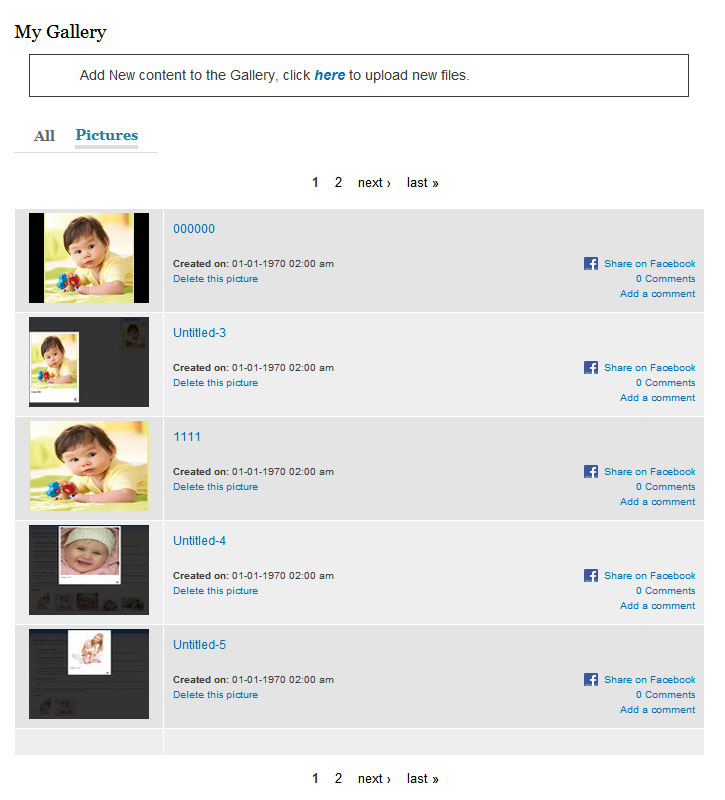Screen dimensions: 725x800
Task: Delete the 000000 picture
Action: point(215,279)
